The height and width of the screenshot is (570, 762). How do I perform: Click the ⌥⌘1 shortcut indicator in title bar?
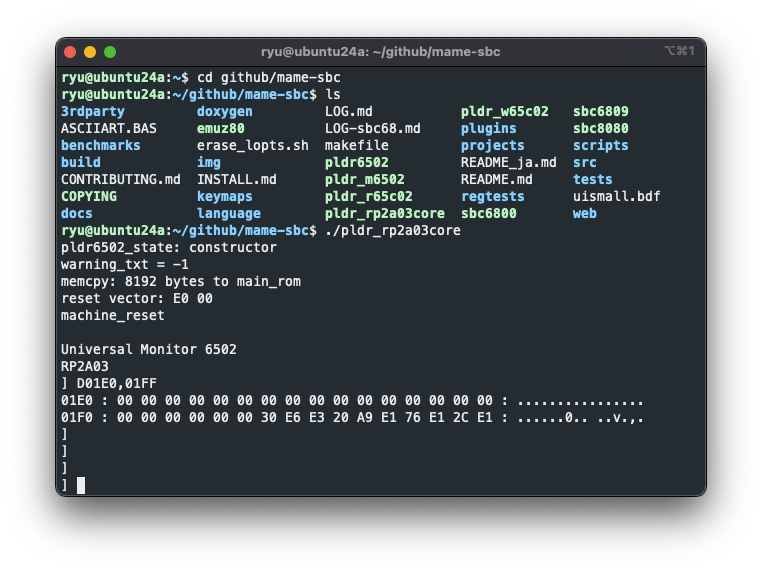click(x=679, y=51)
